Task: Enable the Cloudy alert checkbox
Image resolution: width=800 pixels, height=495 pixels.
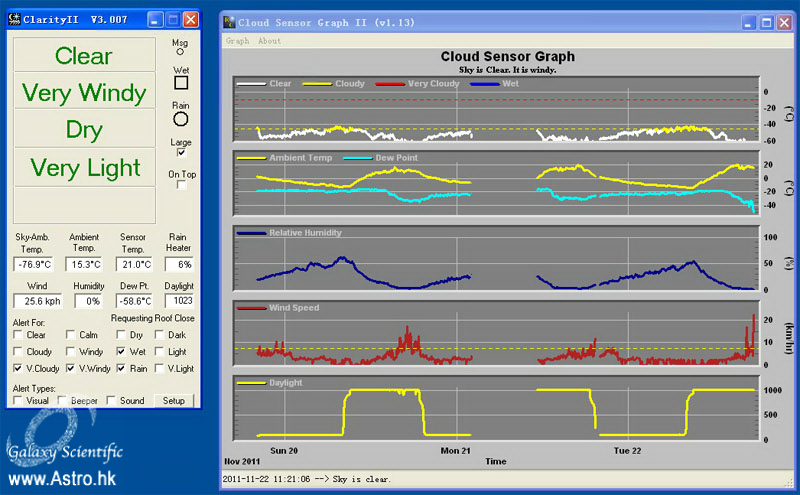Action: coord(19,353)
